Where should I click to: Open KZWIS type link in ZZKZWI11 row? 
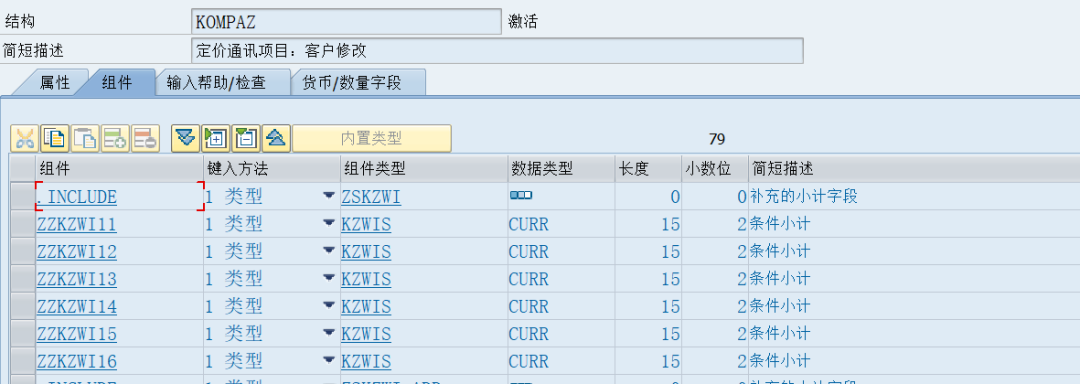point(366,224)
